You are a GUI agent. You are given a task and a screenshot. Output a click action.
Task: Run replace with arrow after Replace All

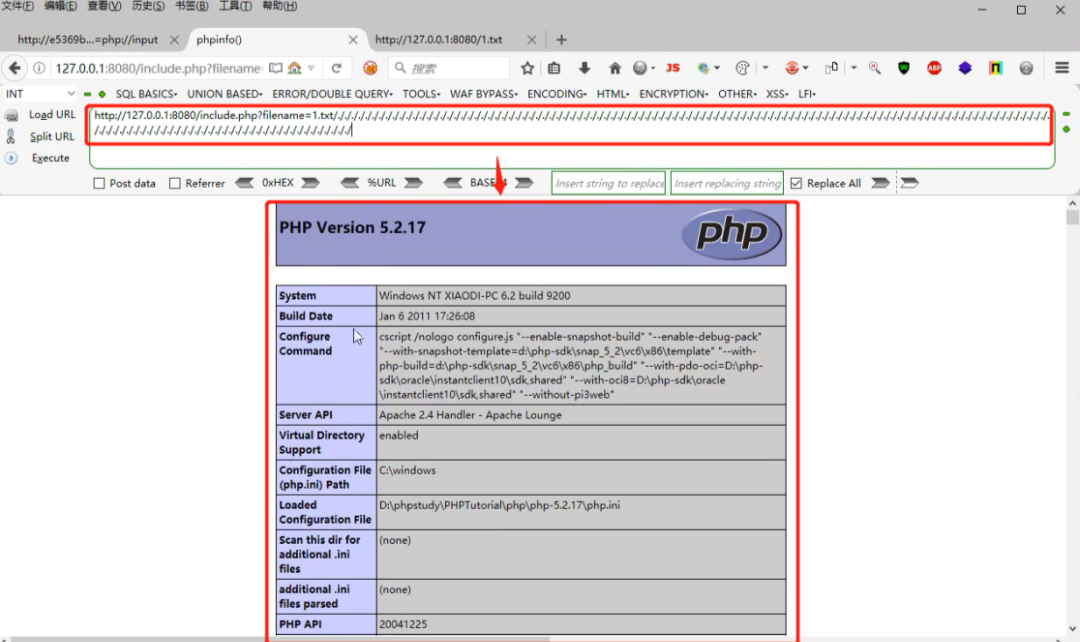pos(880,183)
